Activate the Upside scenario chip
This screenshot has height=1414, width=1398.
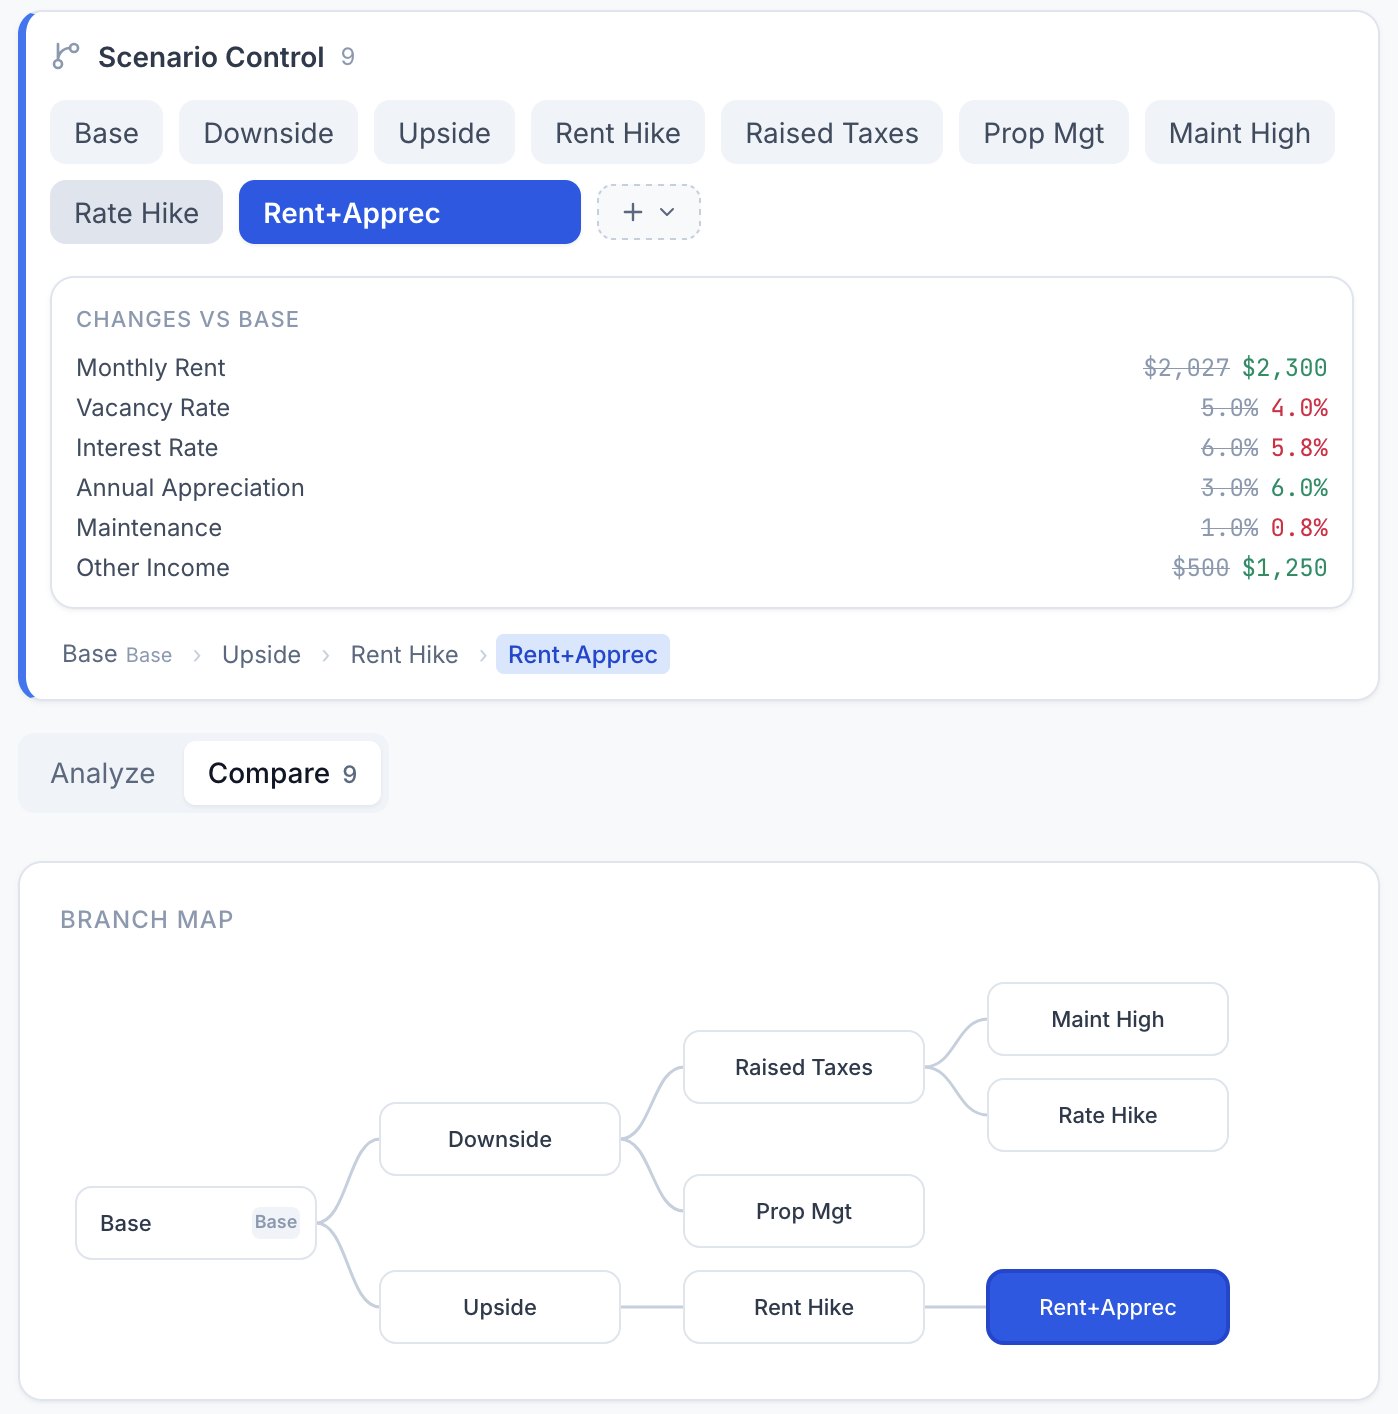tap(444, 133)
